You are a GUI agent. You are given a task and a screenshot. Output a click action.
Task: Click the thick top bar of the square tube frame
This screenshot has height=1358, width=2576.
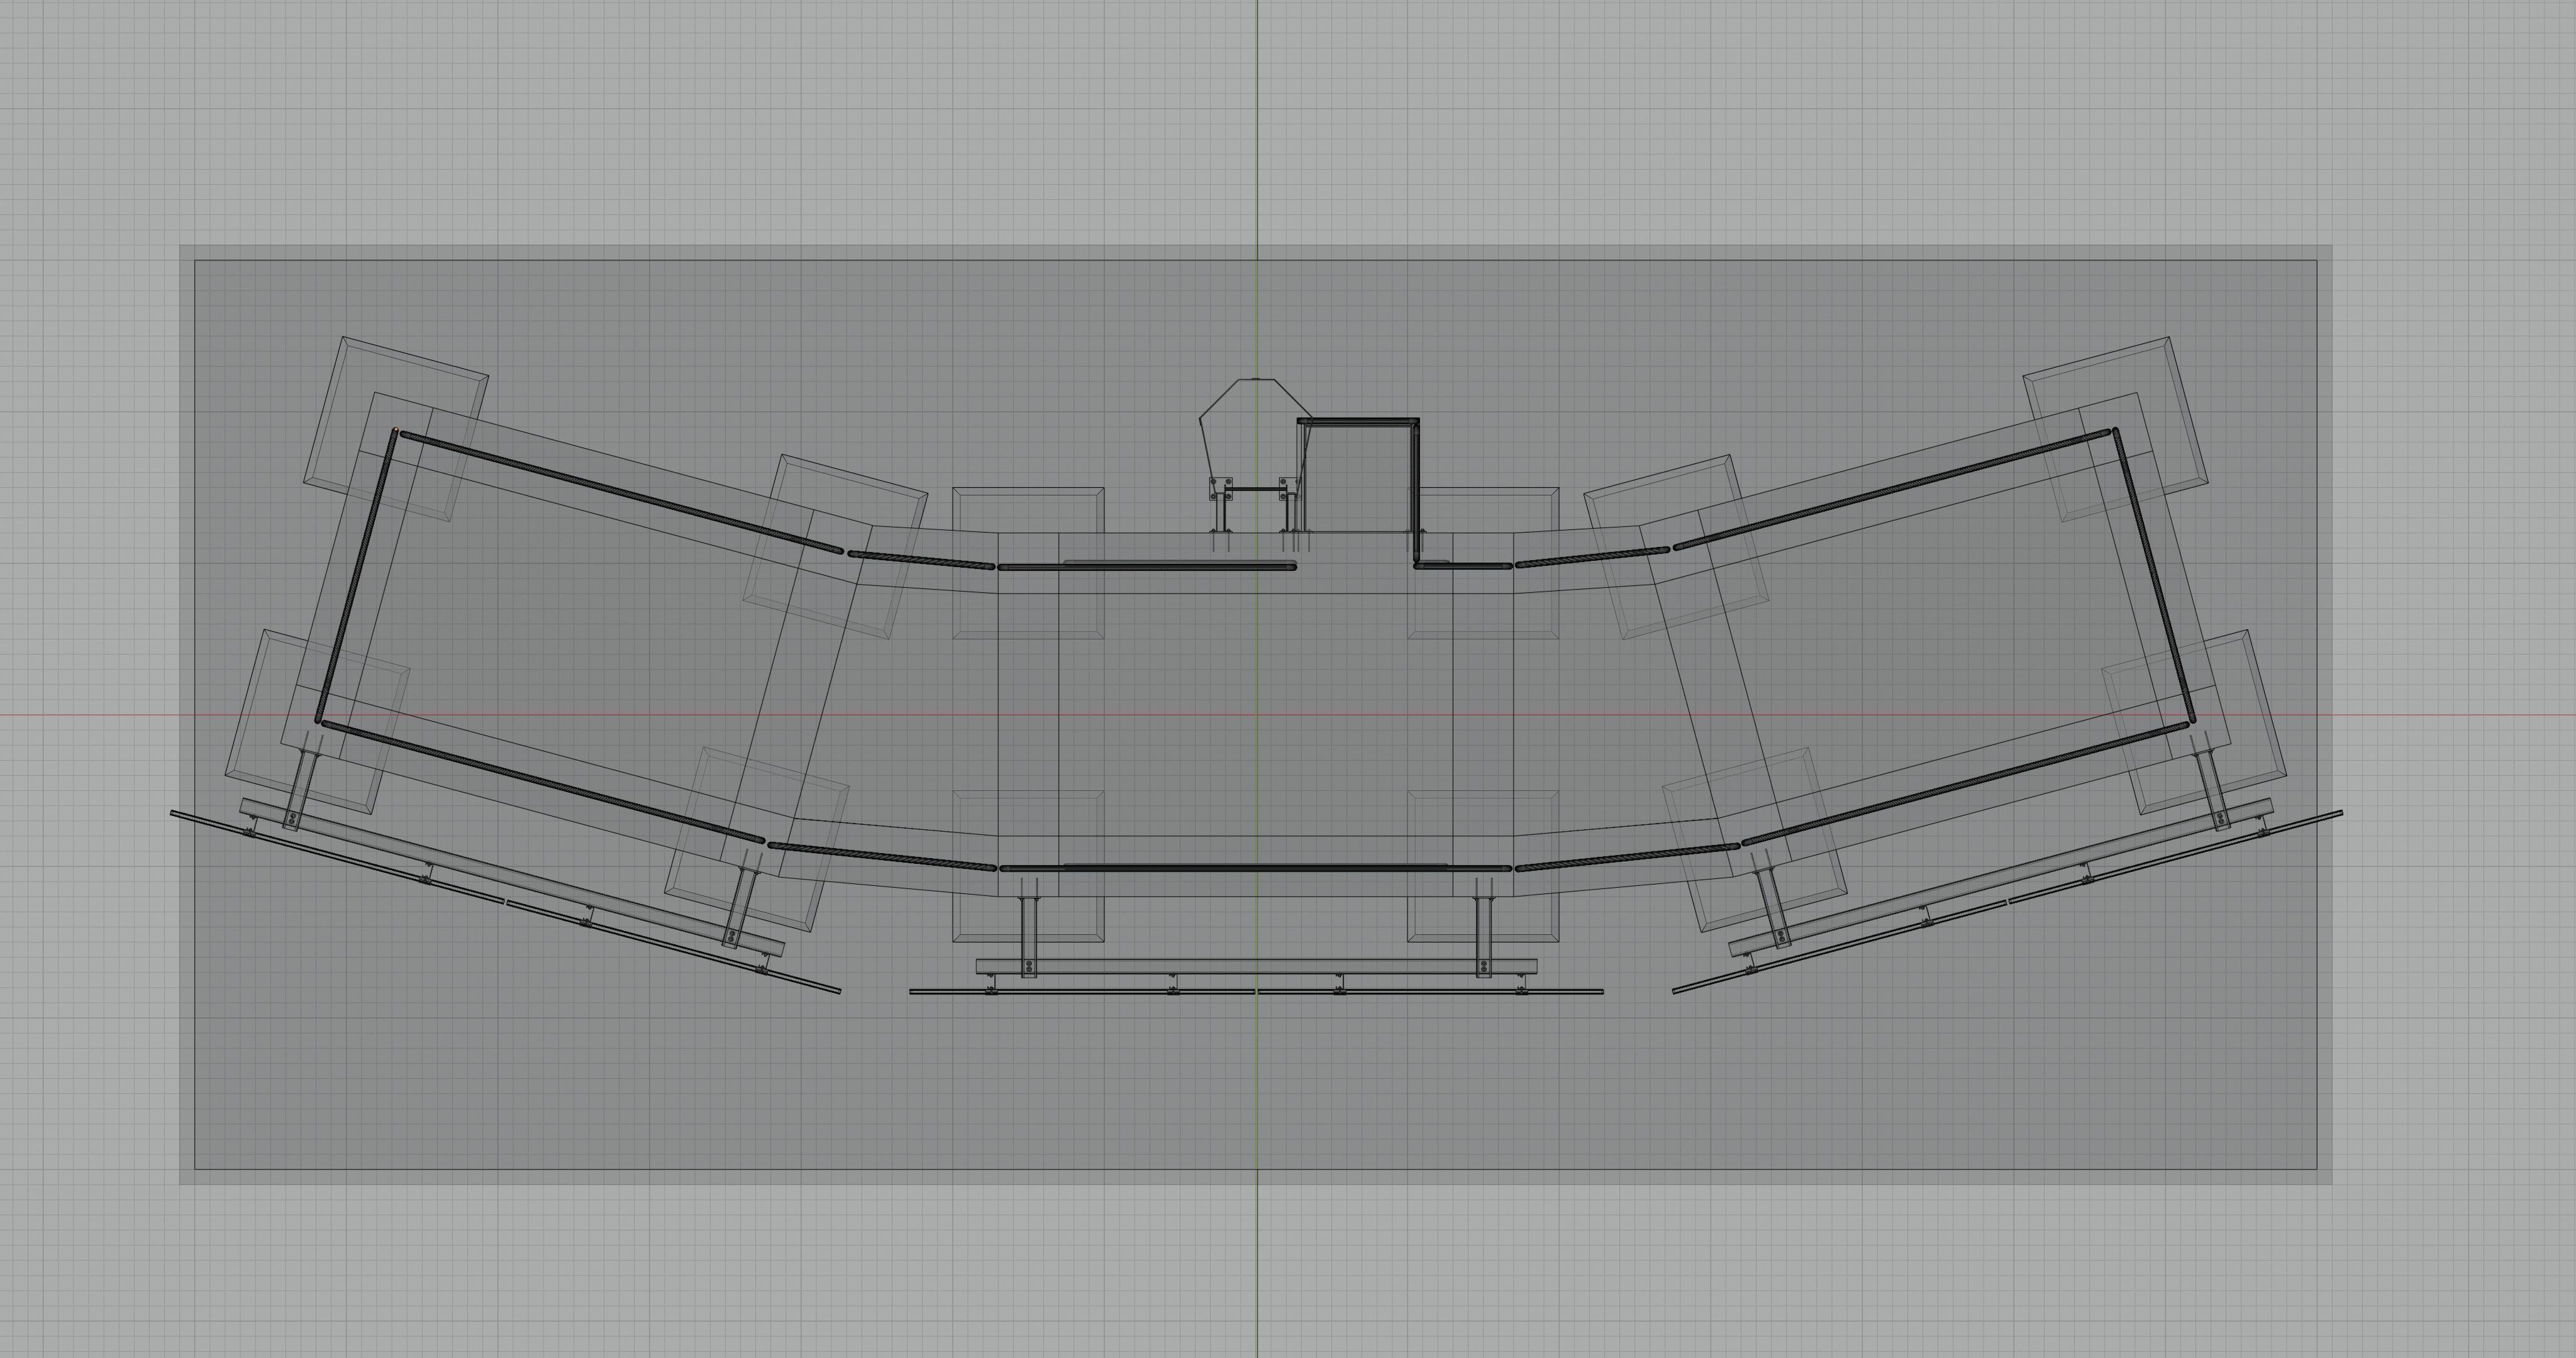1358,422
